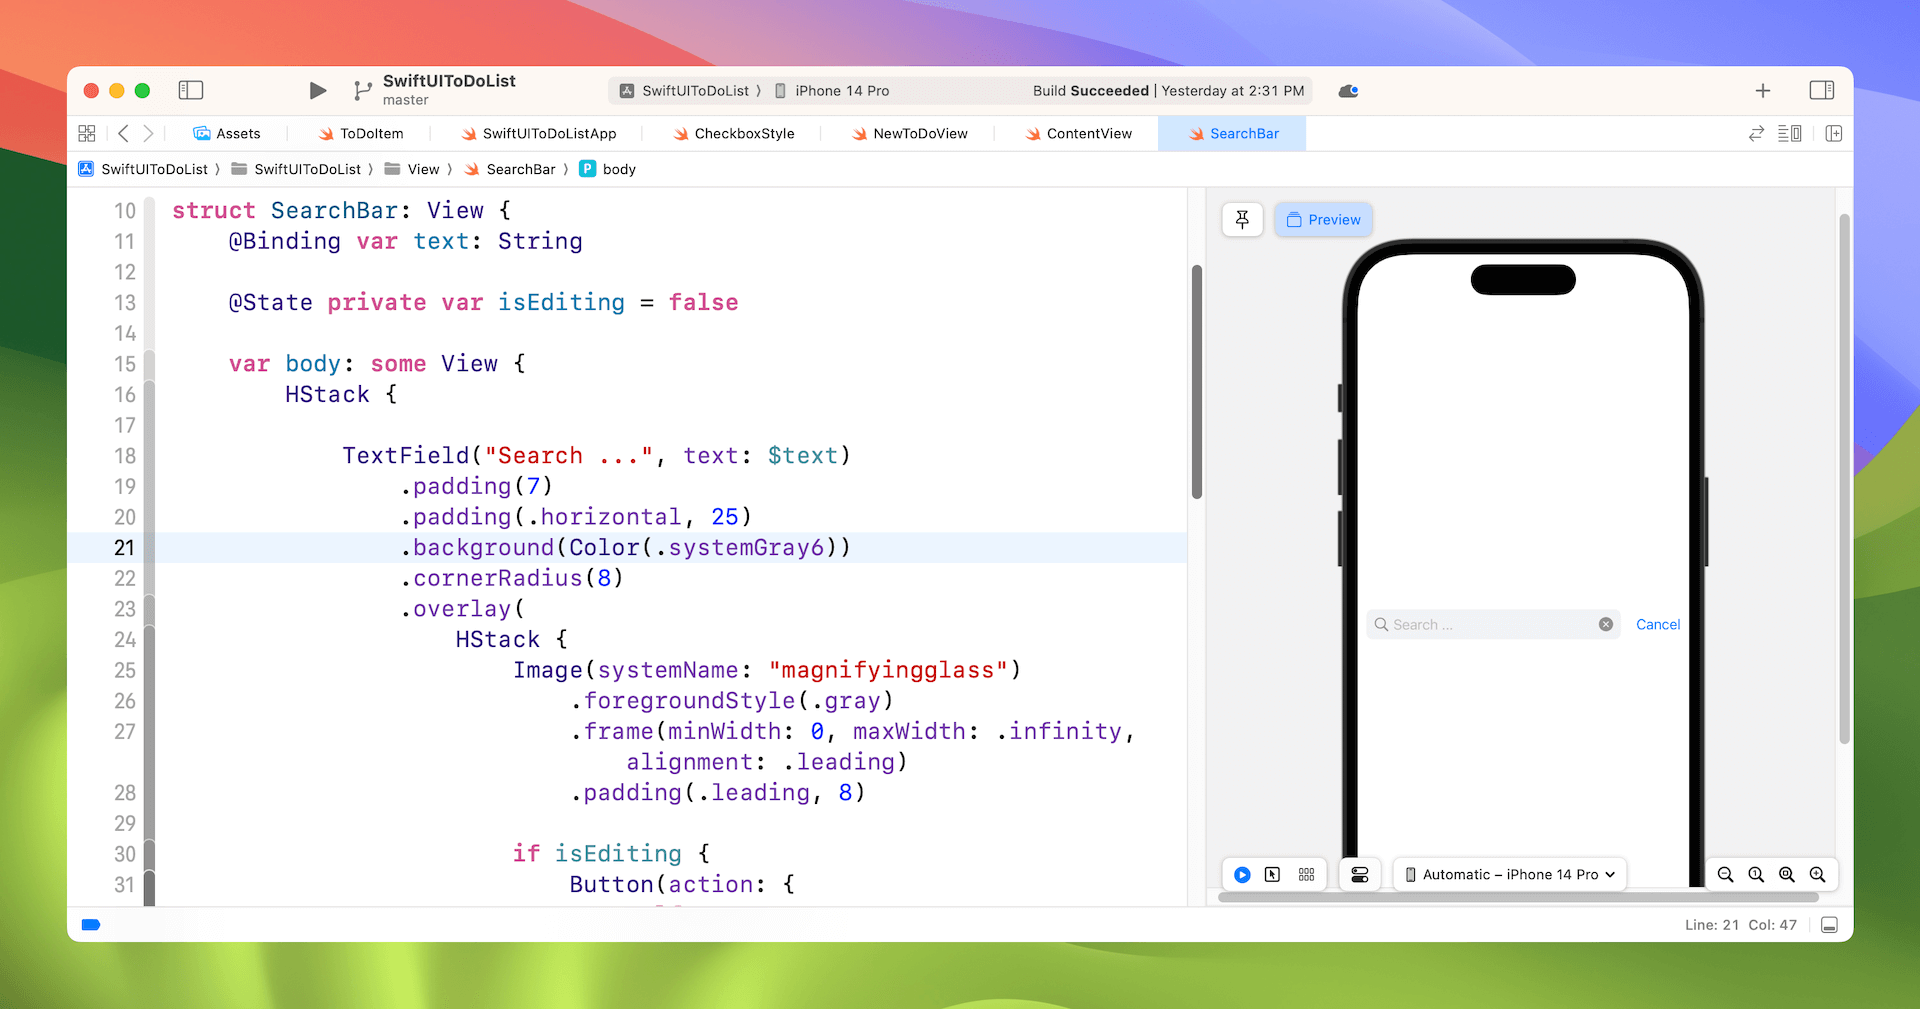Viewport: 1920px width, 1009px height.
Task: Clear the preview search text
Action: coord(1606,624)
